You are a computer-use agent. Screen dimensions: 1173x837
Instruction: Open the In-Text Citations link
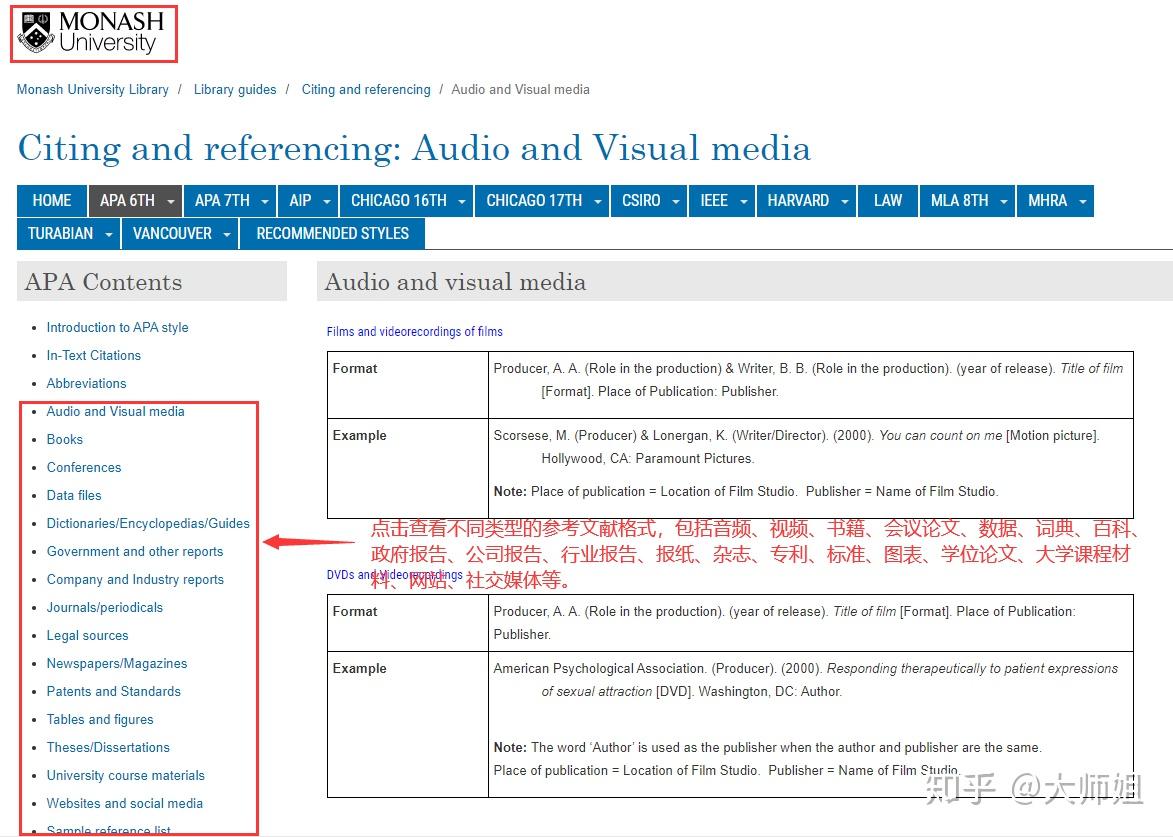click(x=94, y=355)
